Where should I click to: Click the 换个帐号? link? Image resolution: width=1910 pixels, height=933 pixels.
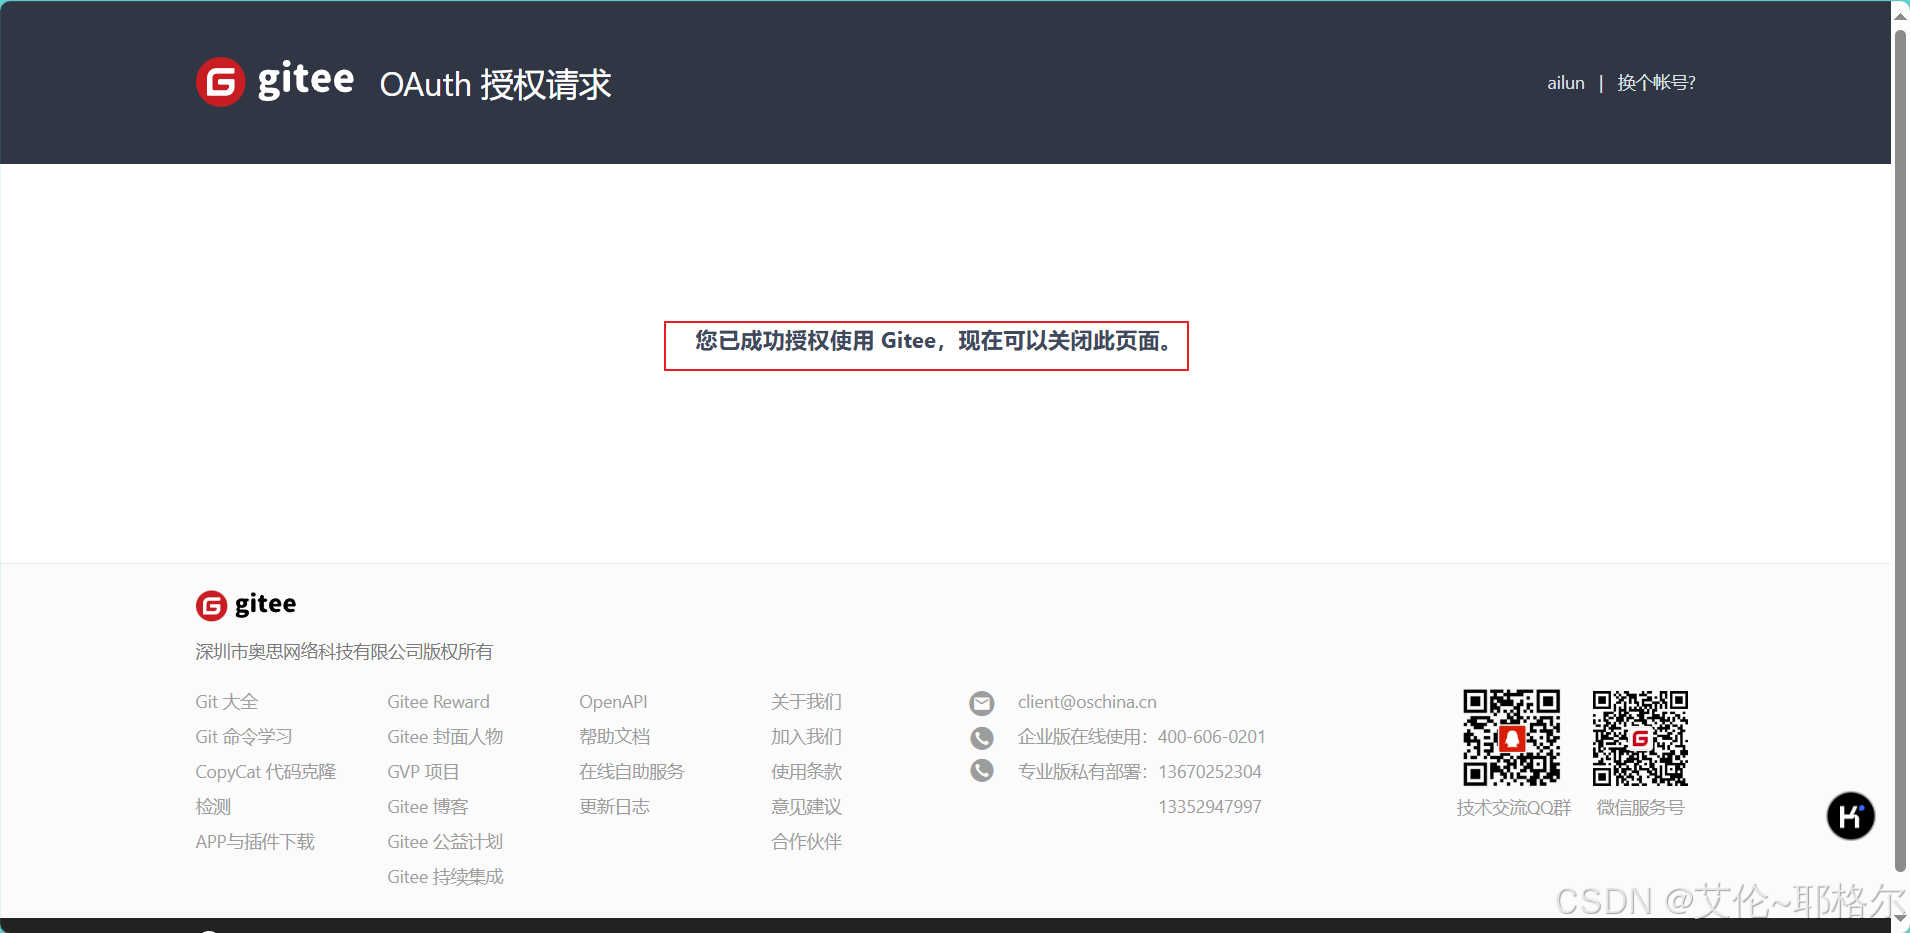tap(1656, 83)
